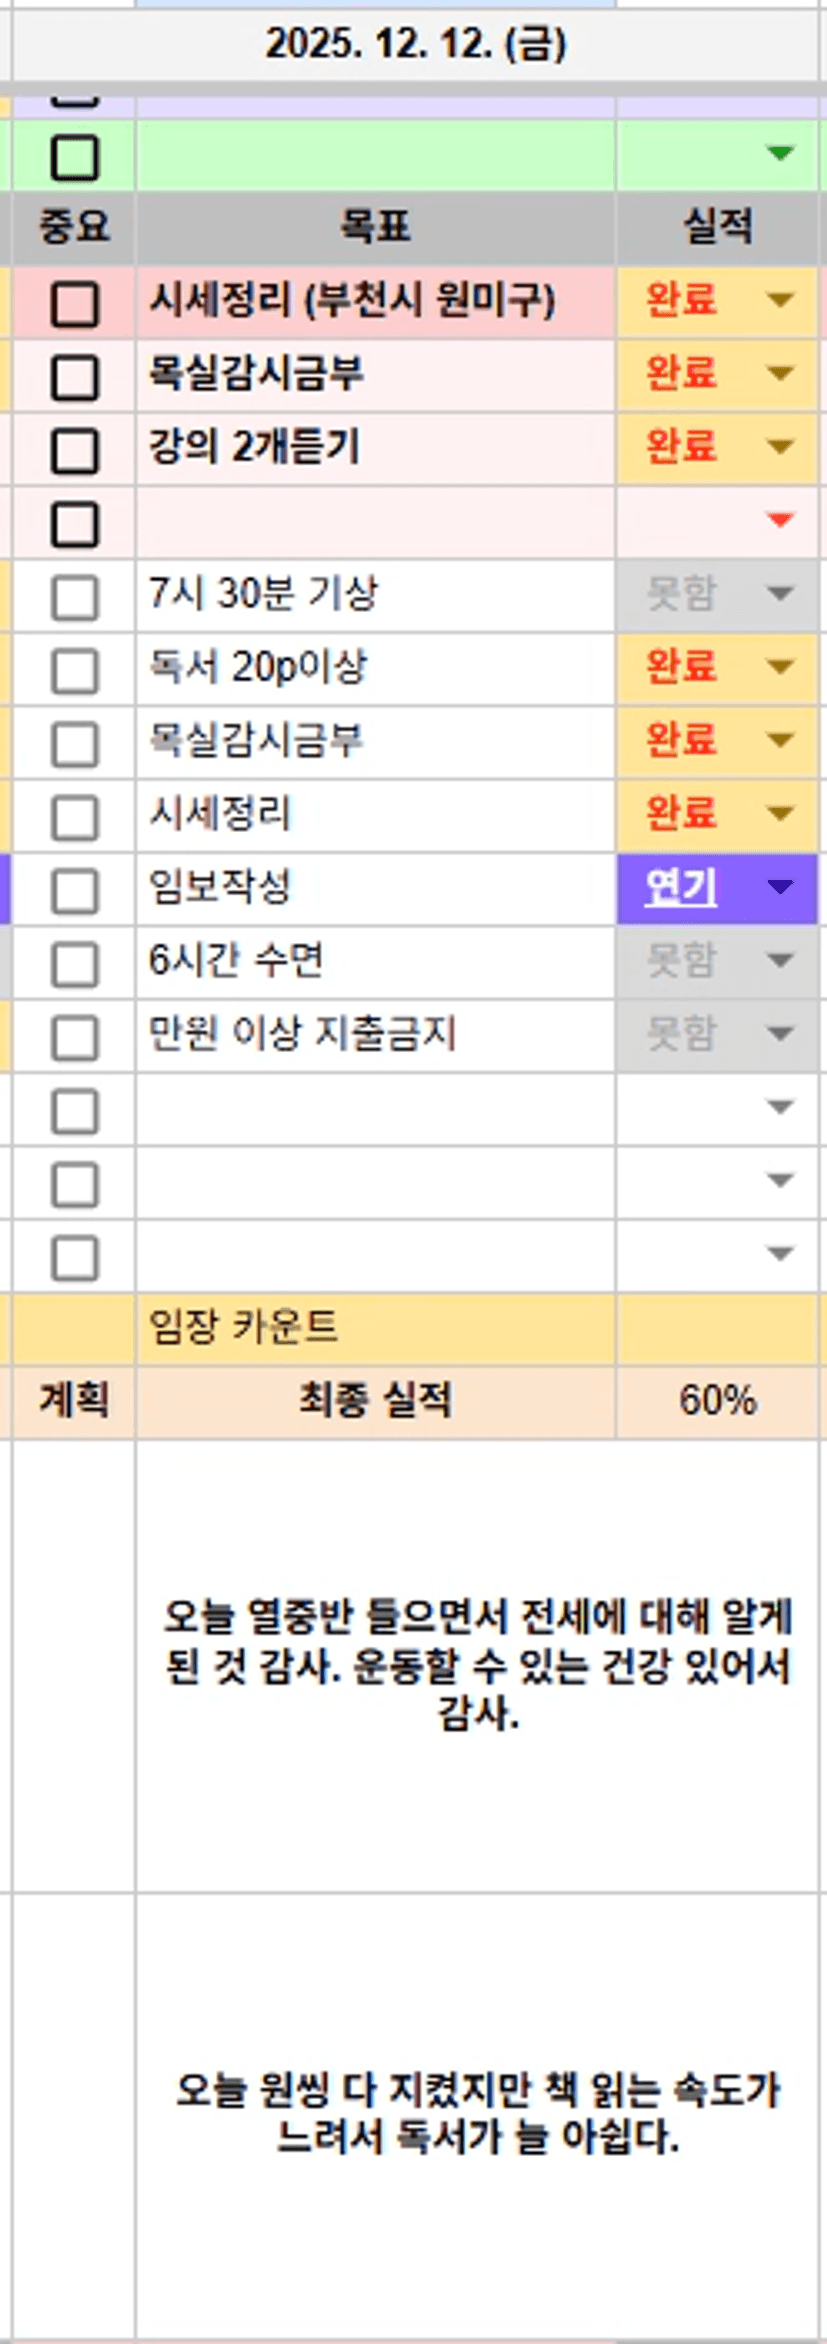Viewport: 827px width, 2344px height.
Task: Open status dropdown for 시세정리 (부천시 원미구)
Action: 779,300
